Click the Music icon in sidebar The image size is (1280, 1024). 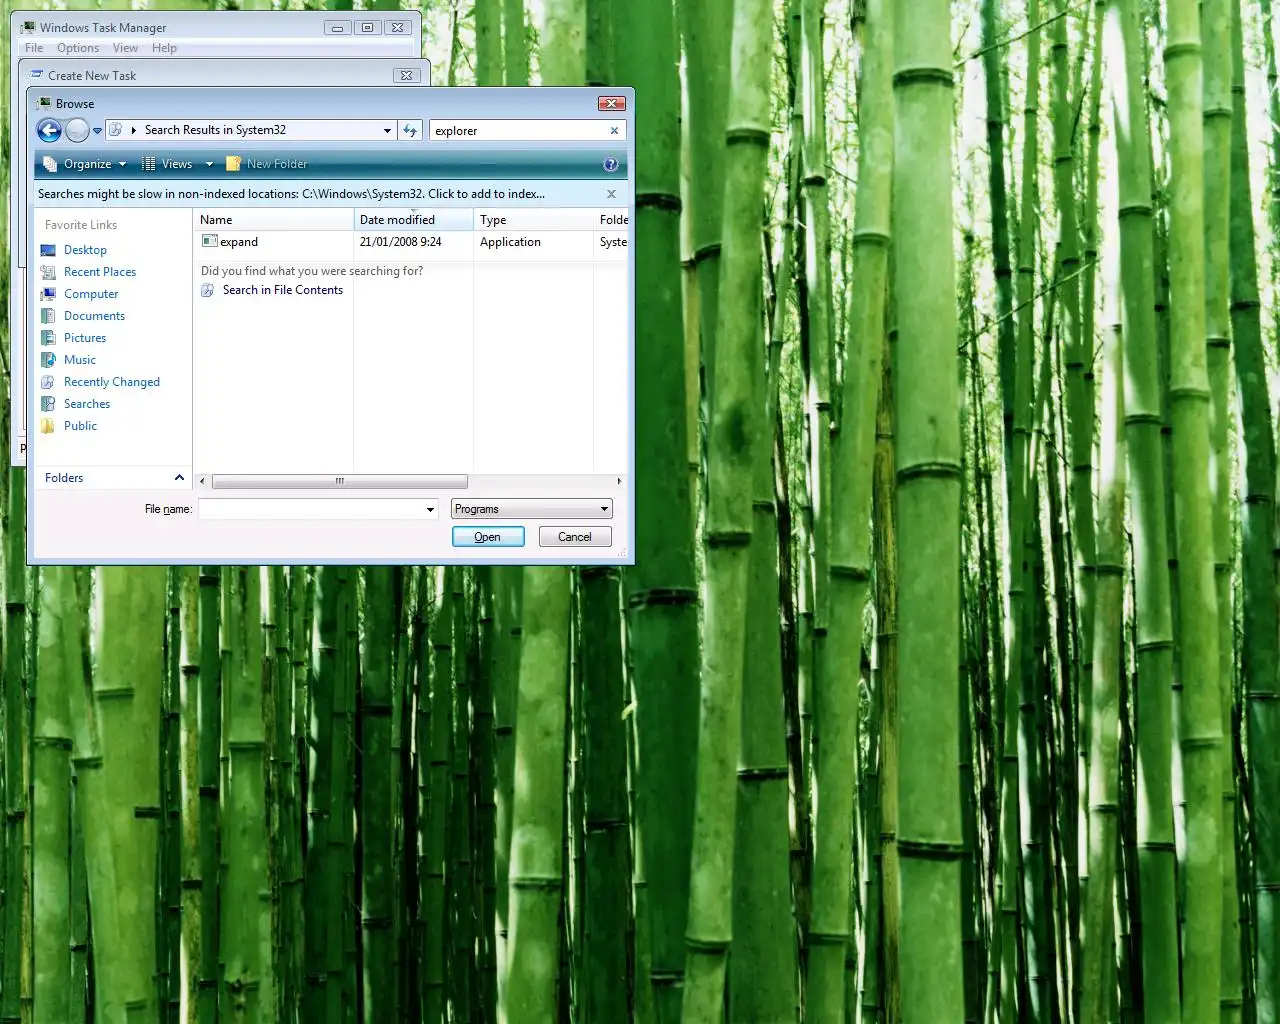click(x=48, y=360)
